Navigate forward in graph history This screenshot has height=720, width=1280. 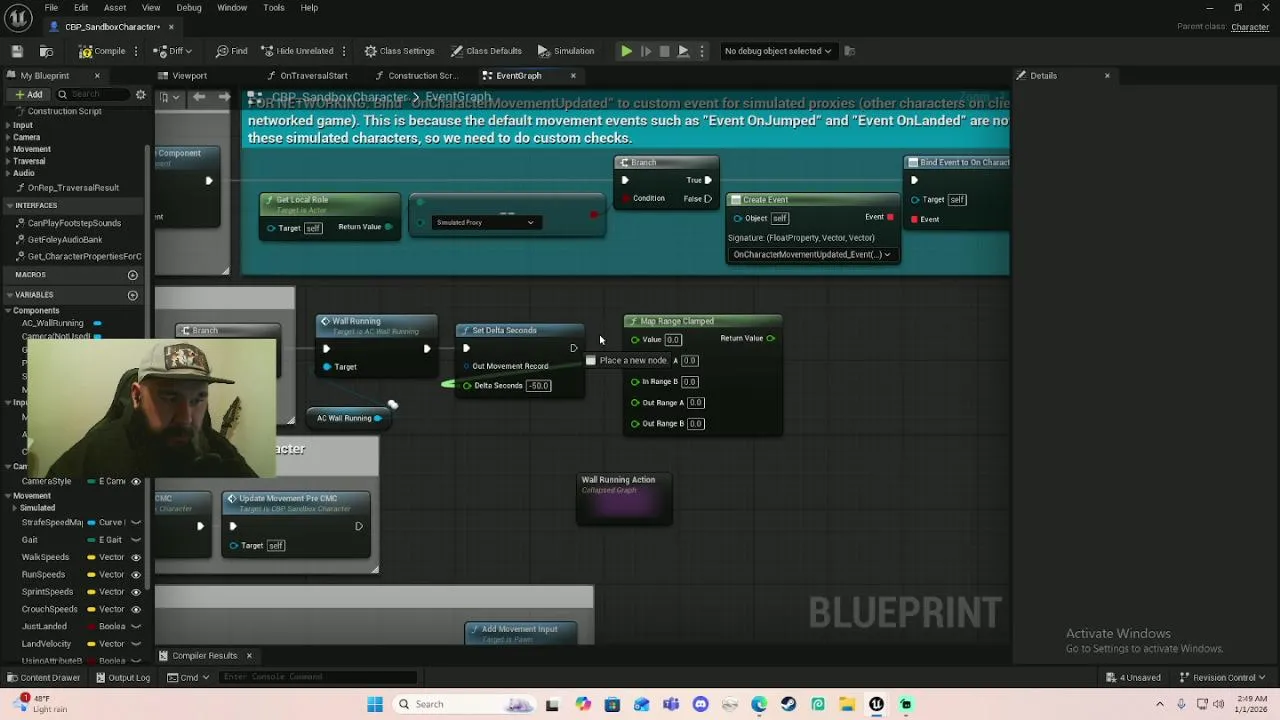click(x=225, y=97)
